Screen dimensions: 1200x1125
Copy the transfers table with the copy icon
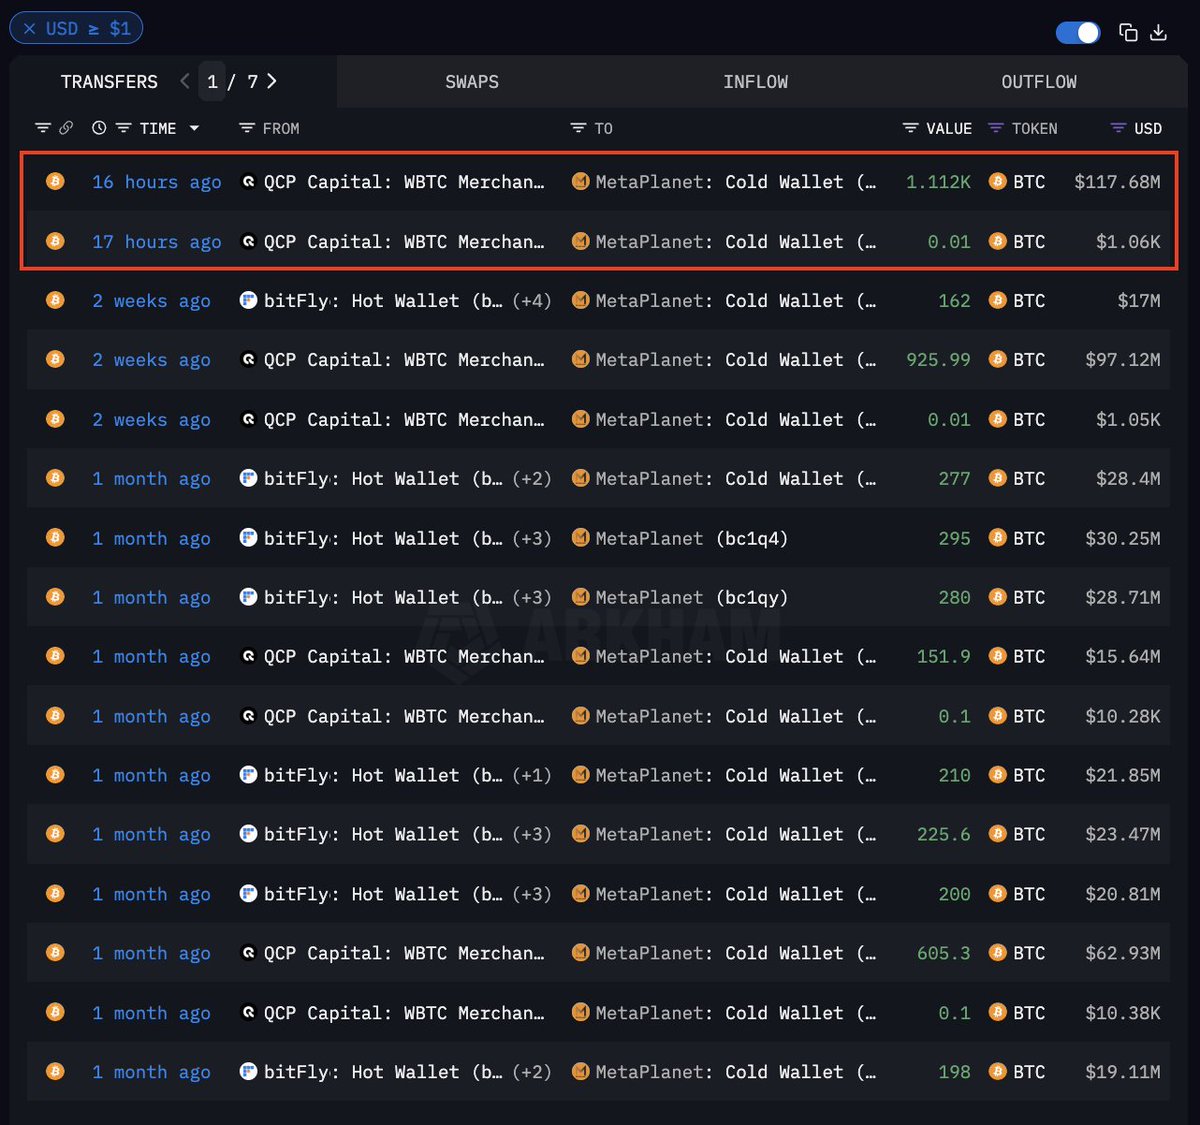(1128, 32)
